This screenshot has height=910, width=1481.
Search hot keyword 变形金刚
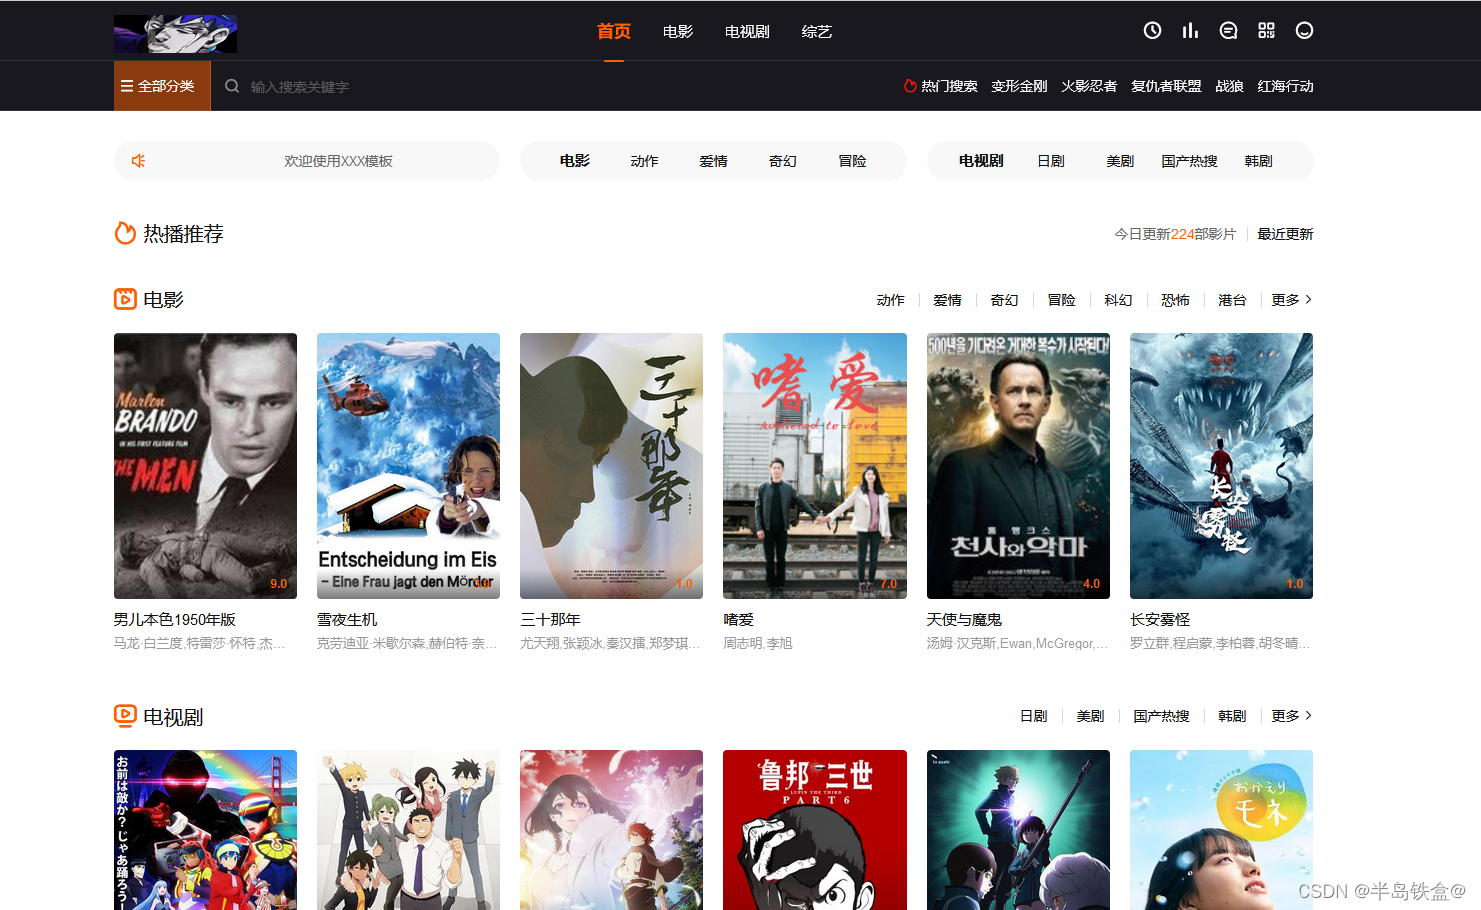tap(1019, 86)
